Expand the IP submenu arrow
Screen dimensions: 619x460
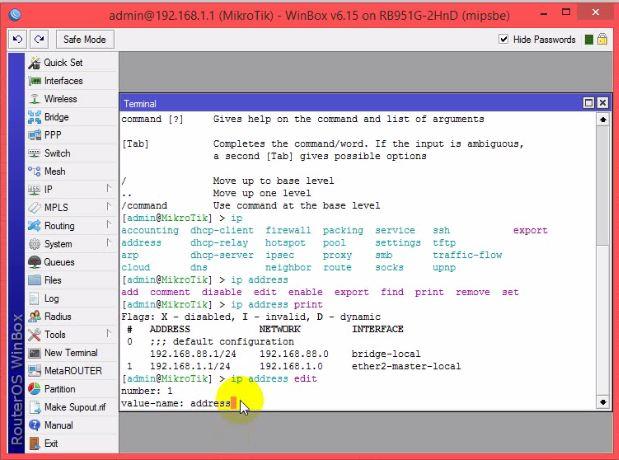[109, 189]
